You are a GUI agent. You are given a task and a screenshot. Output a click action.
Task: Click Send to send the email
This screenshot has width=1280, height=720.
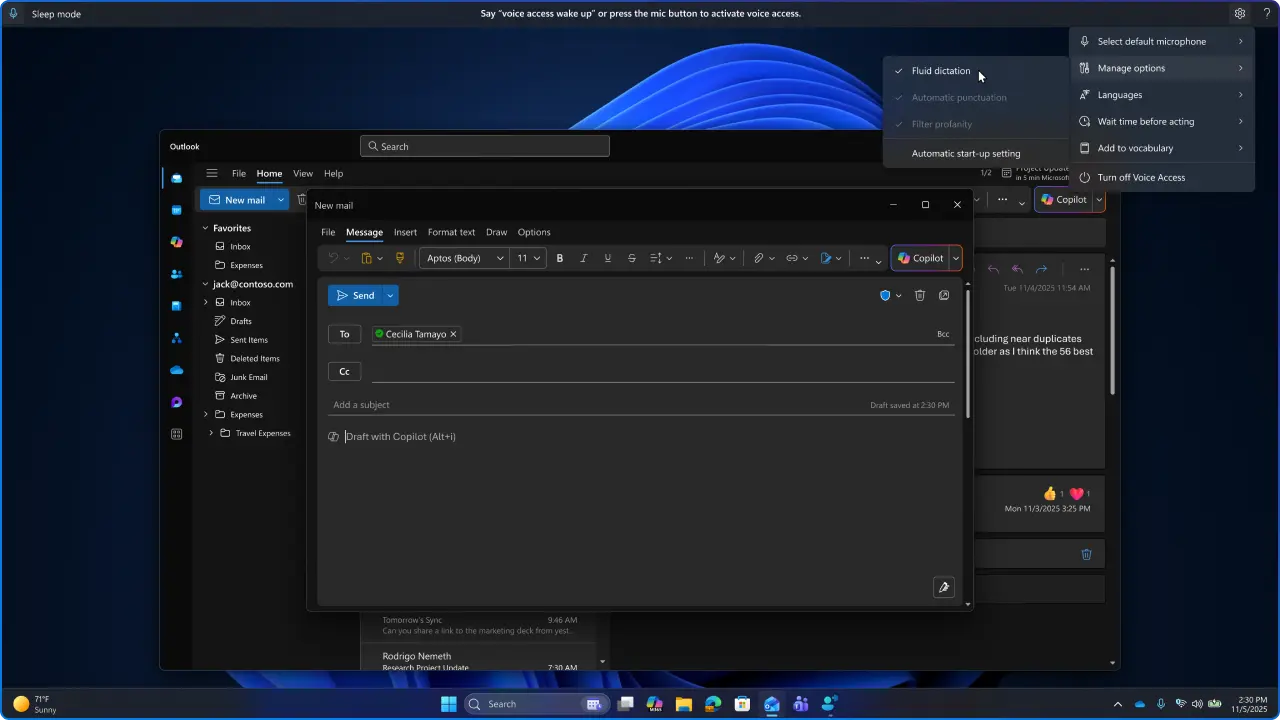pyautogui.click(x=358, y=295)
